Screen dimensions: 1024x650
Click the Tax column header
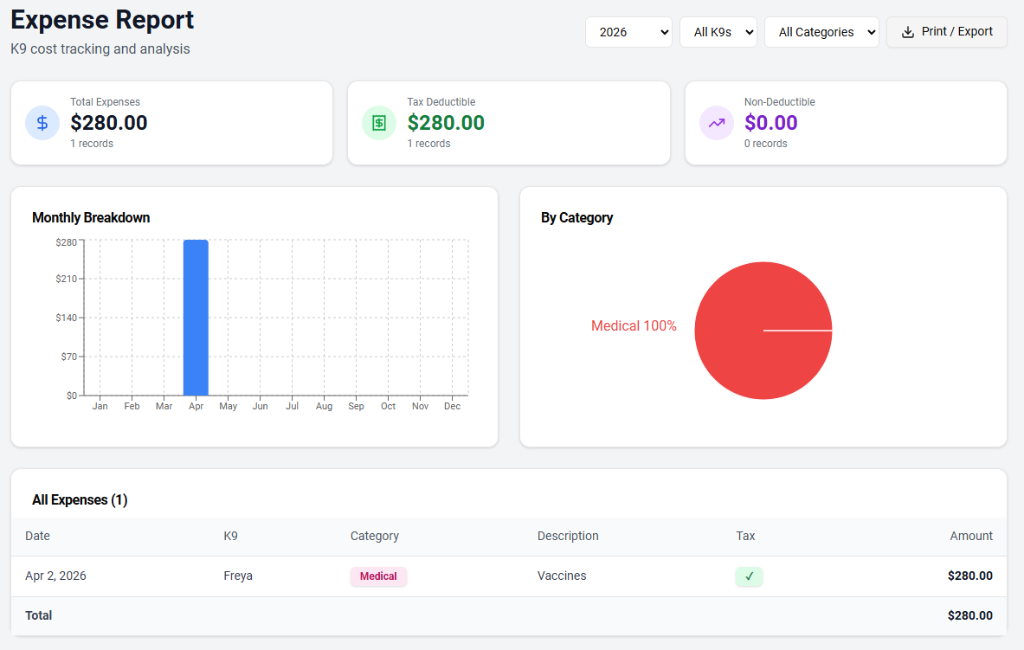point(745,536)
